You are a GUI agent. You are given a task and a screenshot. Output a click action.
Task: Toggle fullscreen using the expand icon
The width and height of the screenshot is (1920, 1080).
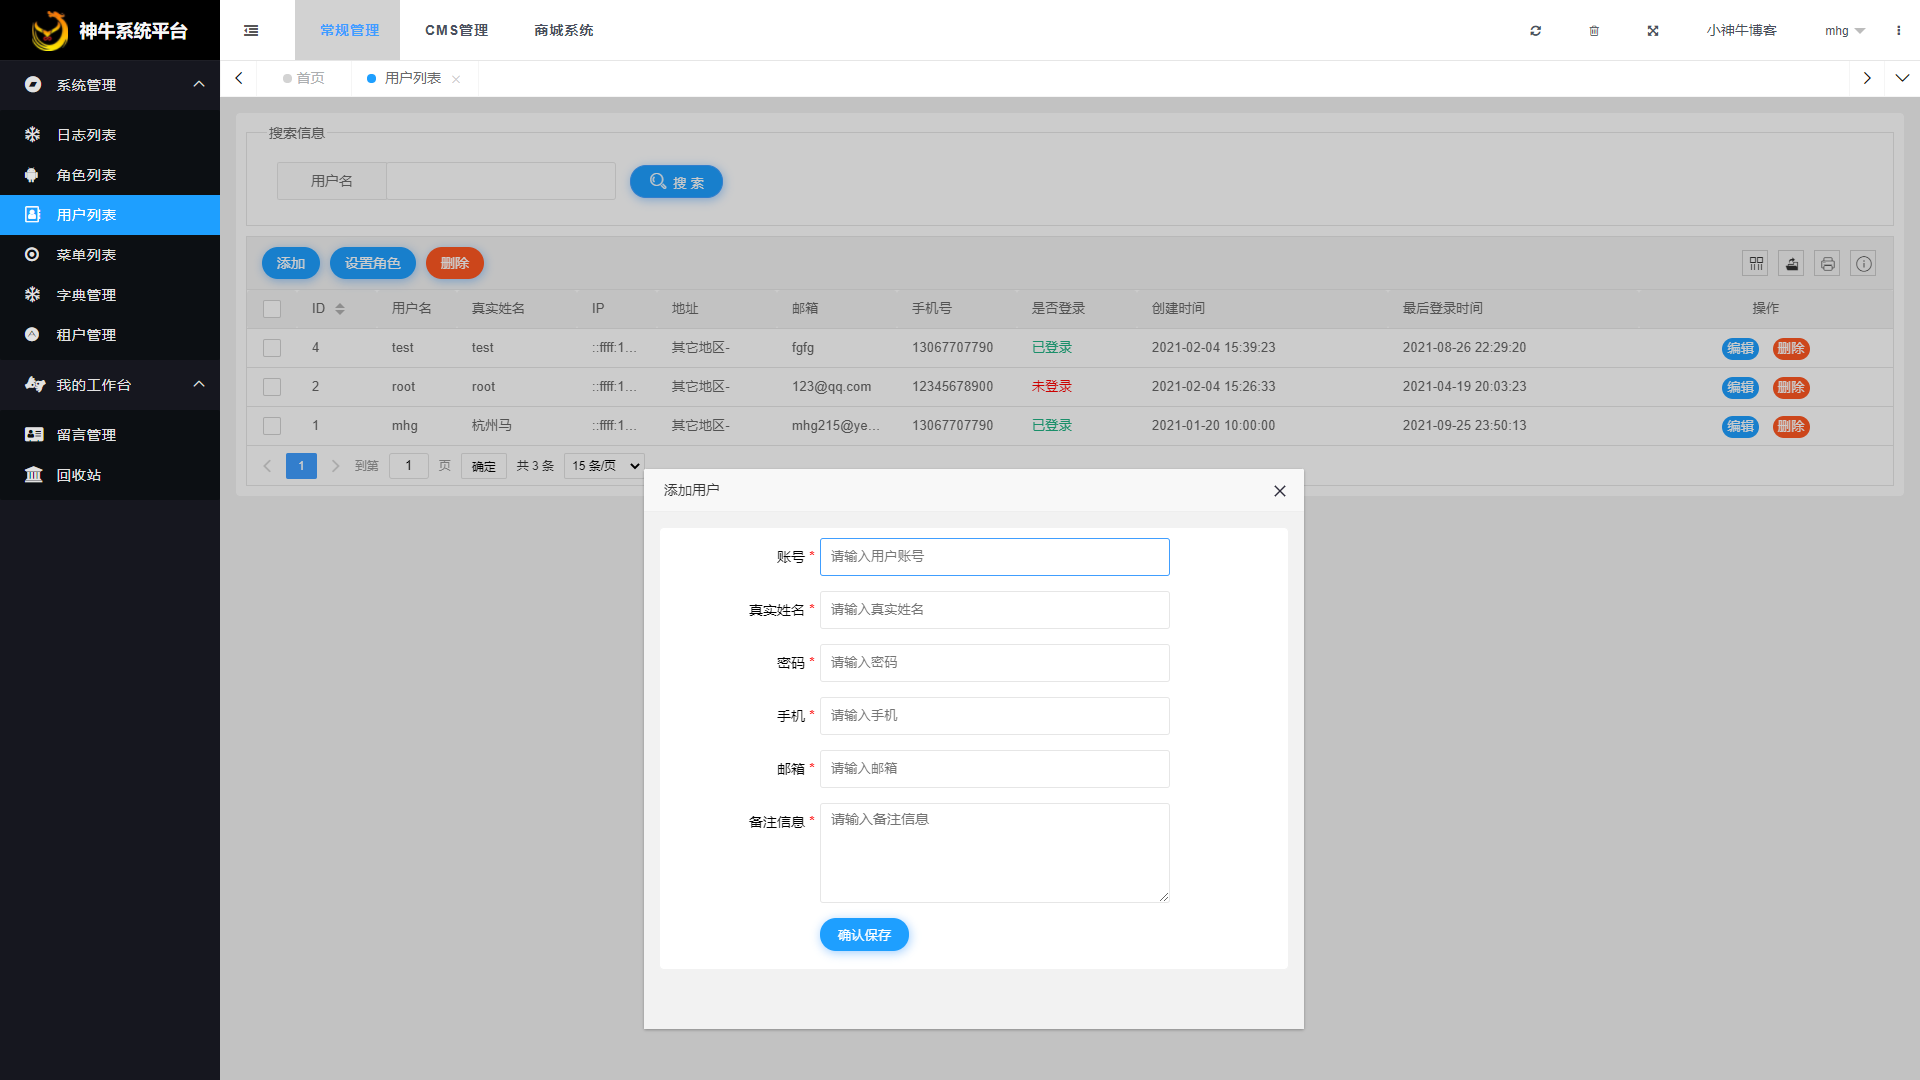coord(1653,30)
